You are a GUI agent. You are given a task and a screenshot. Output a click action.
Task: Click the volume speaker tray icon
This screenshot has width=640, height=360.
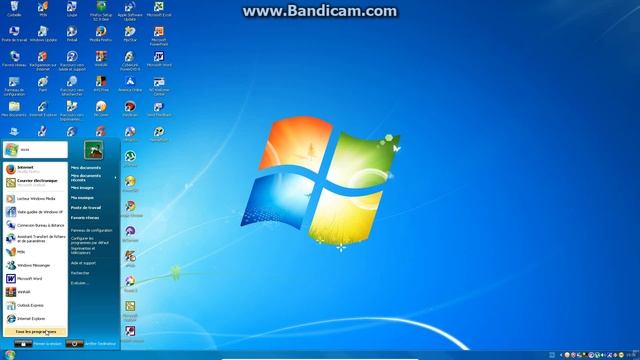pyautogui.click(x=603, y=355)
